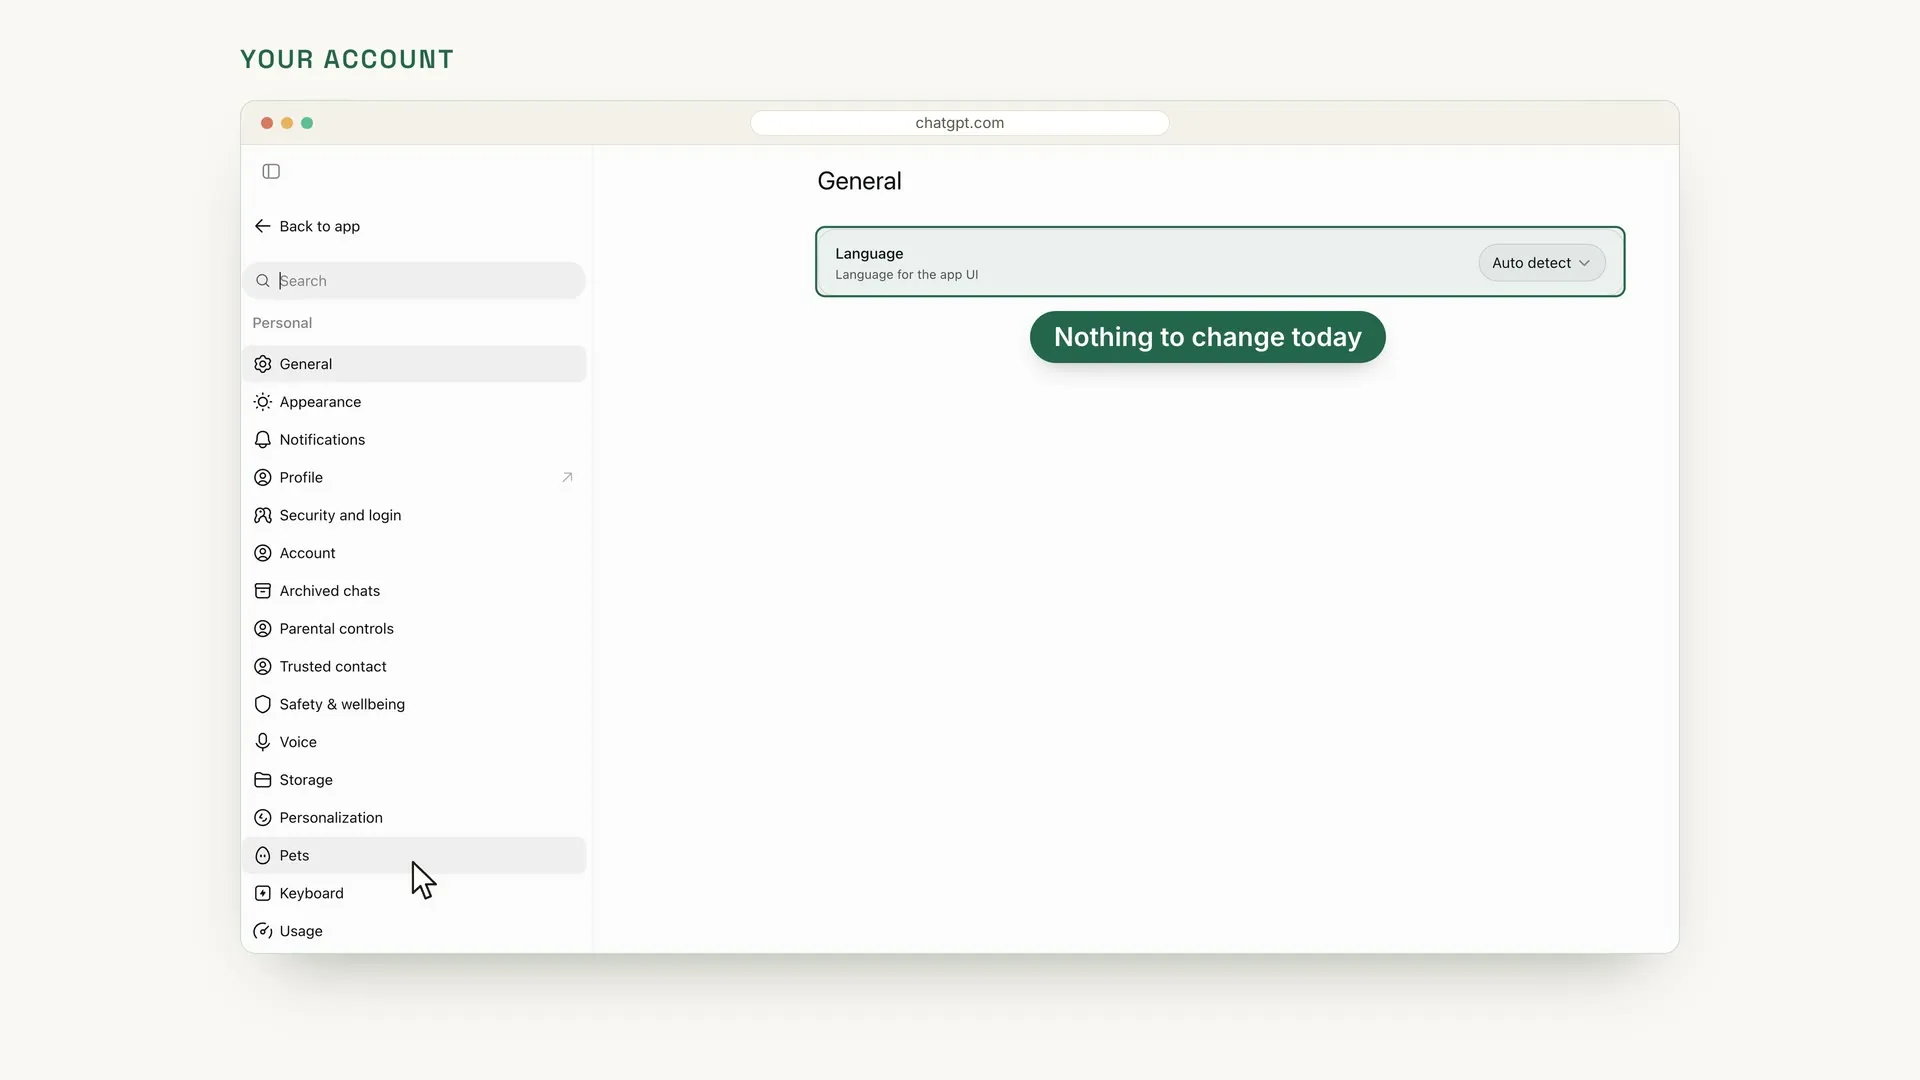Viewport: 1920px width, 1080px height.
Task: Focus the settings Search field
Action: pyautogui.click(x=414, y=281)
